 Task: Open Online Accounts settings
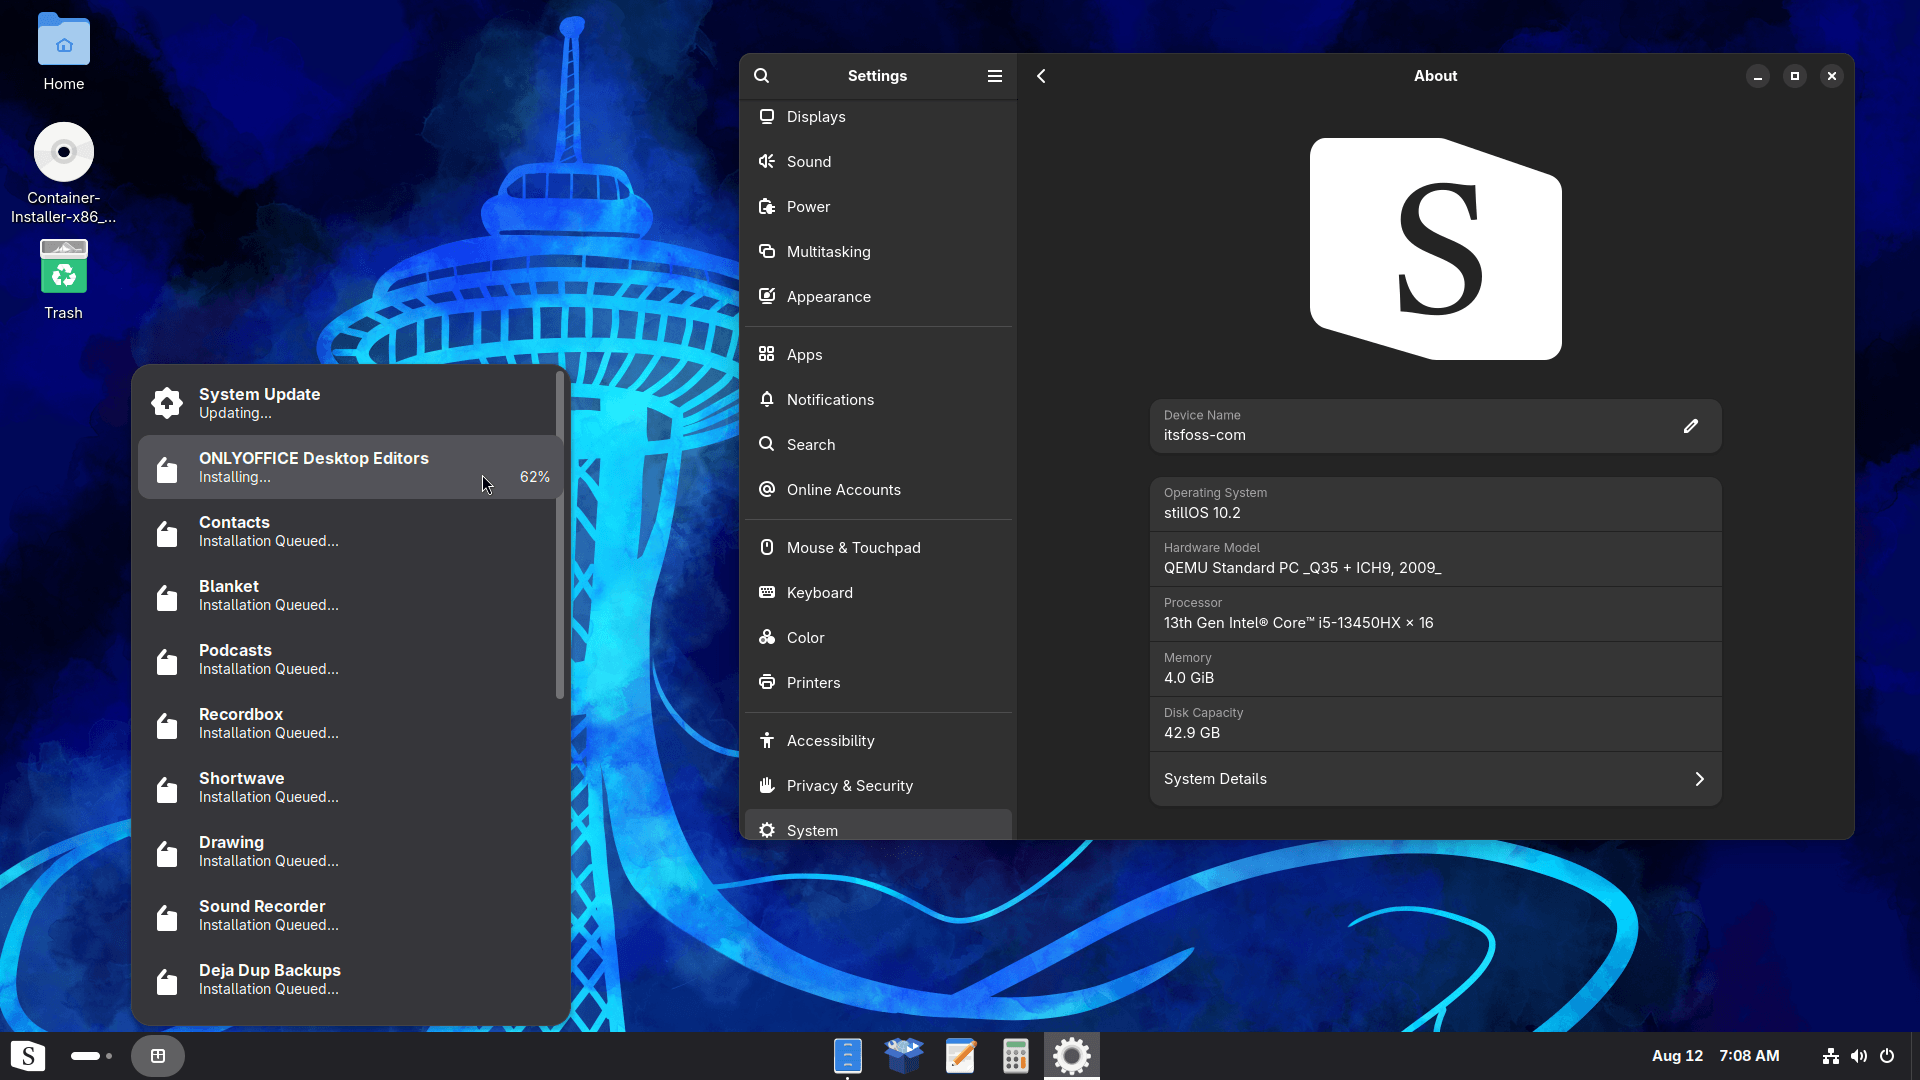[x=878, y=490]
